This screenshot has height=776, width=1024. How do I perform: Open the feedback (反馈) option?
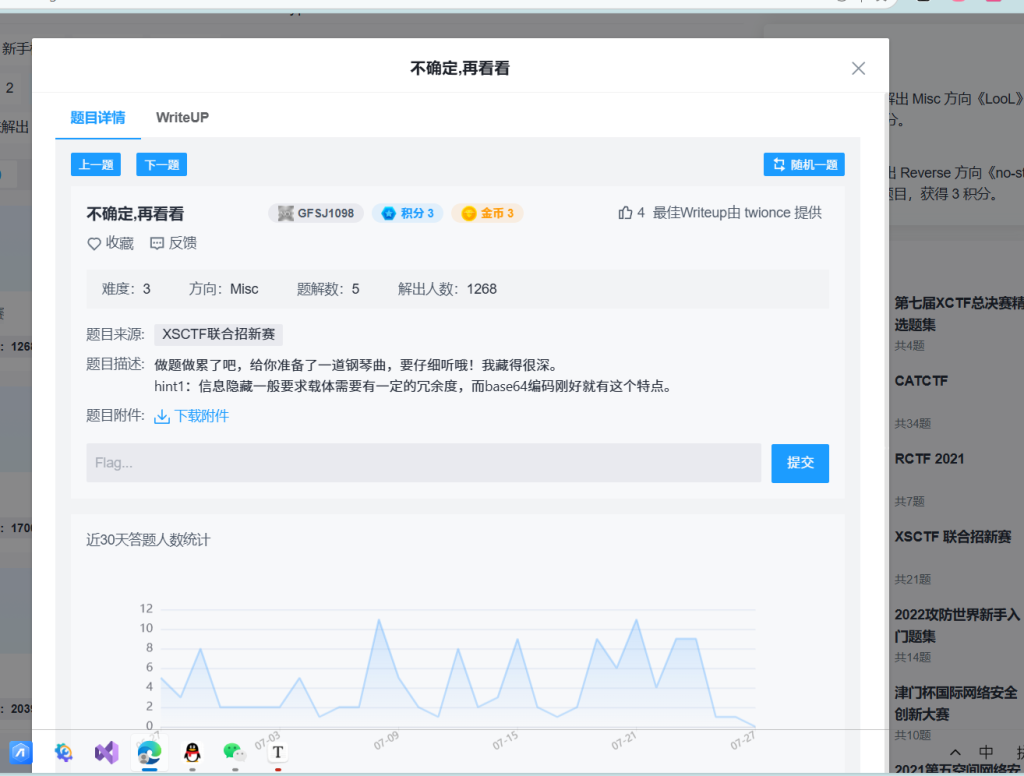(157, 243)
